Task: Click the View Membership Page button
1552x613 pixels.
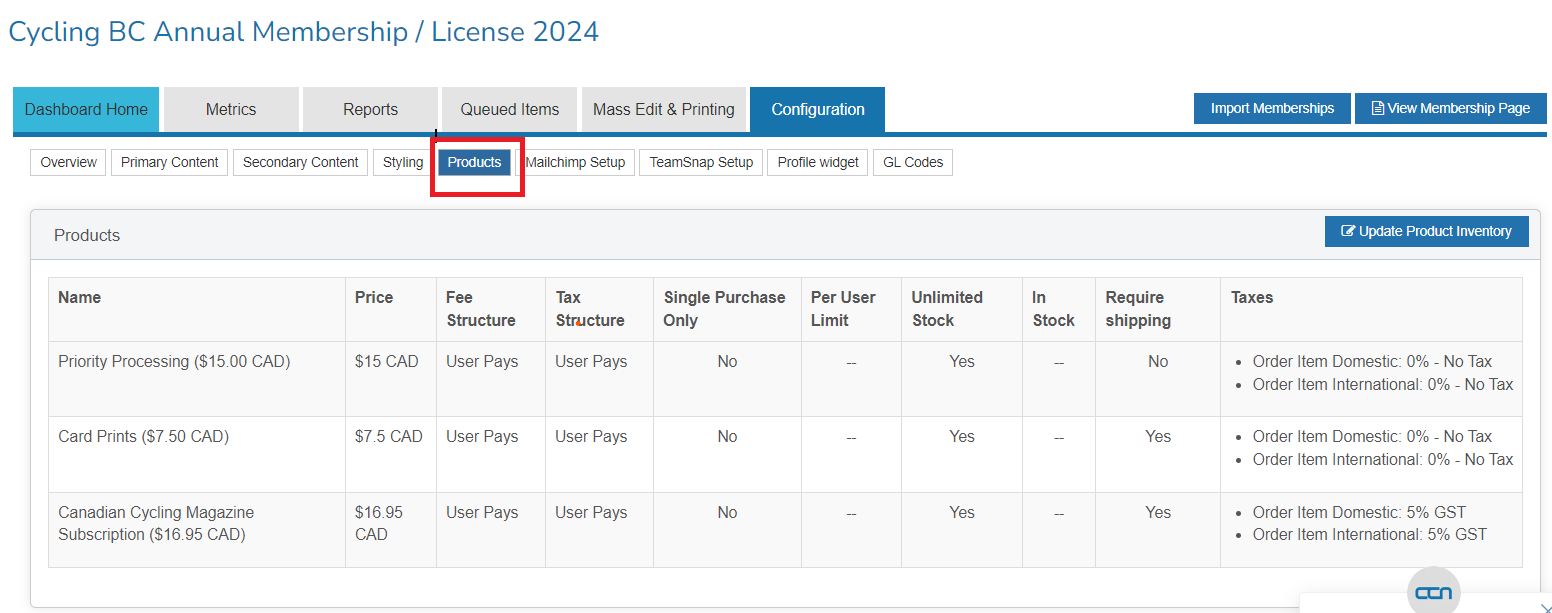Action: coord(1450,109)
